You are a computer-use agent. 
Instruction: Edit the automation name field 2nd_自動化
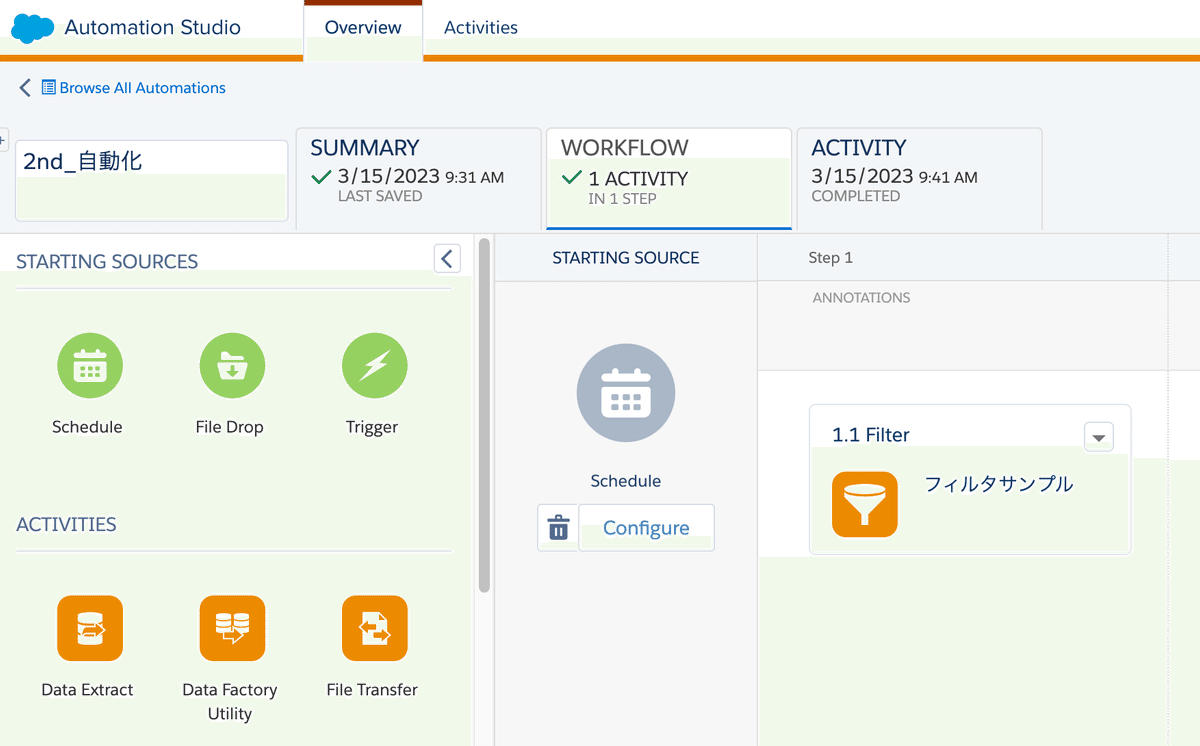(x=152, y=180)
